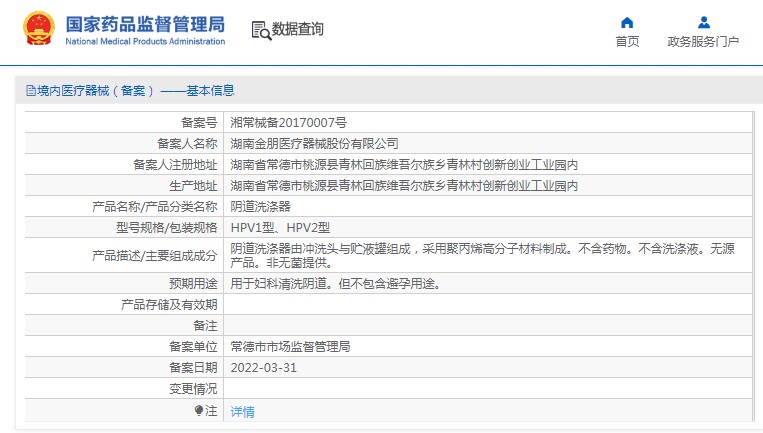The image size is (763, 433).
Task: Click the 型号规格/包装规格 label
Action: coord(166,228)
